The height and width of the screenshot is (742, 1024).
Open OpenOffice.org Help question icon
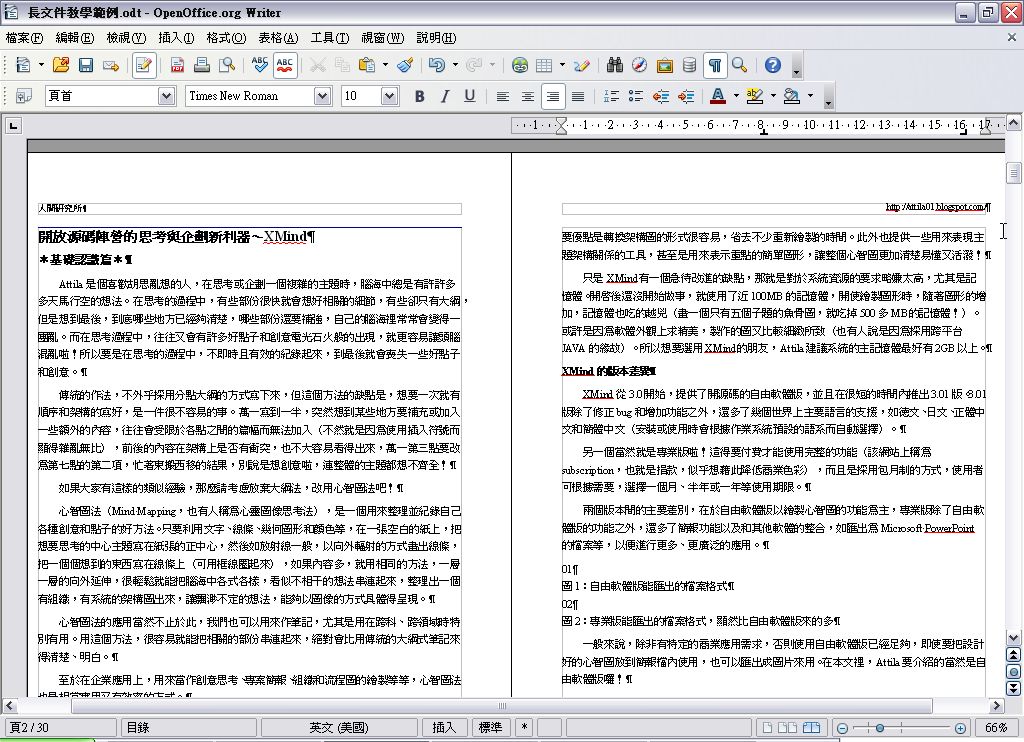(x=773, y=65)
